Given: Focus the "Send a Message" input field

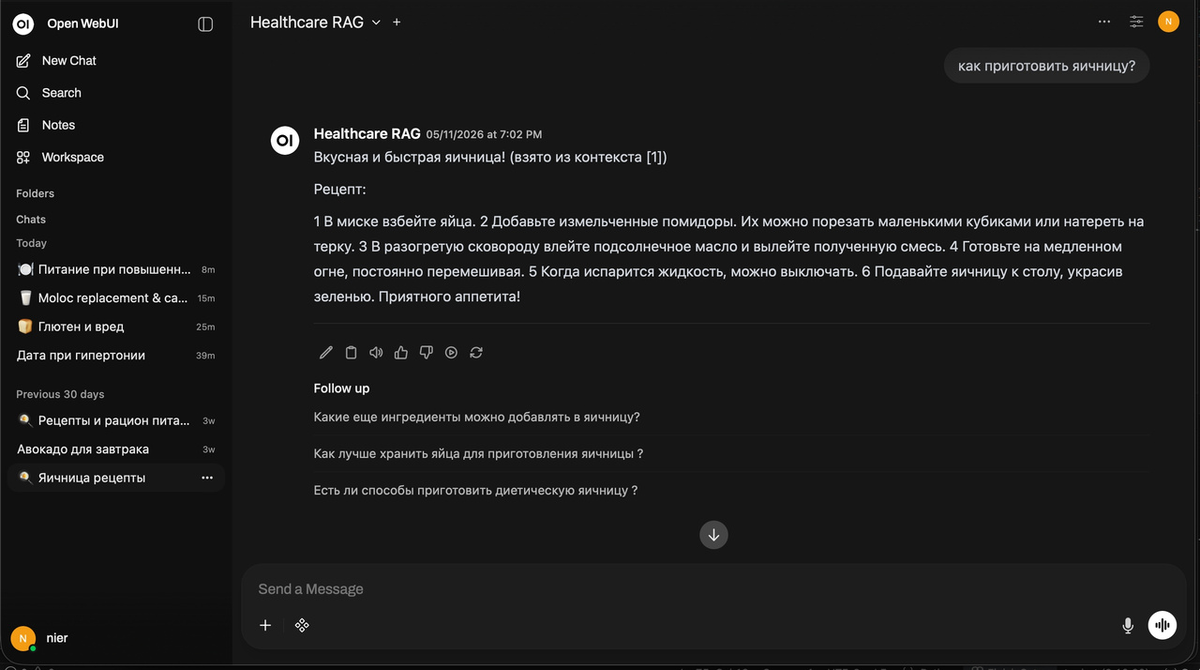Looking at the screenshot, I should click(713, 589).
